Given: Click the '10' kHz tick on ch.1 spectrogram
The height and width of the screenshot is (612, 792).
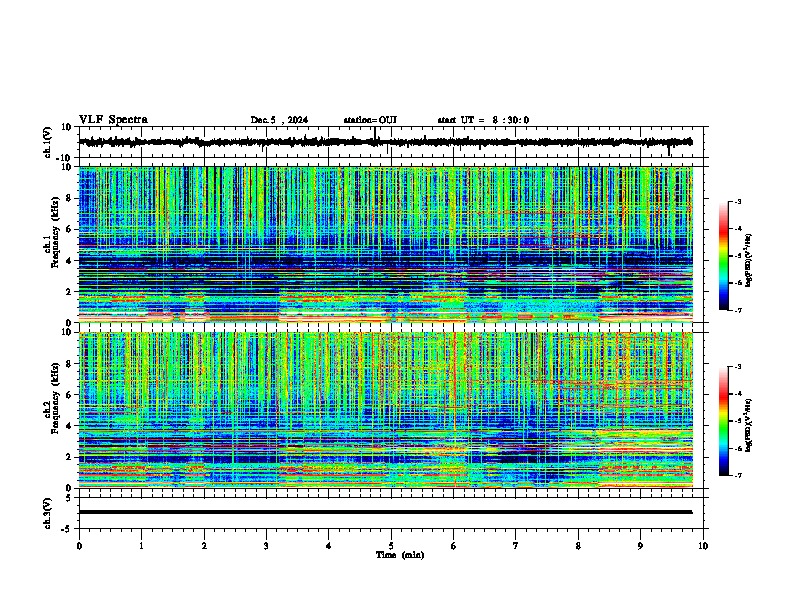Looking at the screenshot, I should (67, 167).
